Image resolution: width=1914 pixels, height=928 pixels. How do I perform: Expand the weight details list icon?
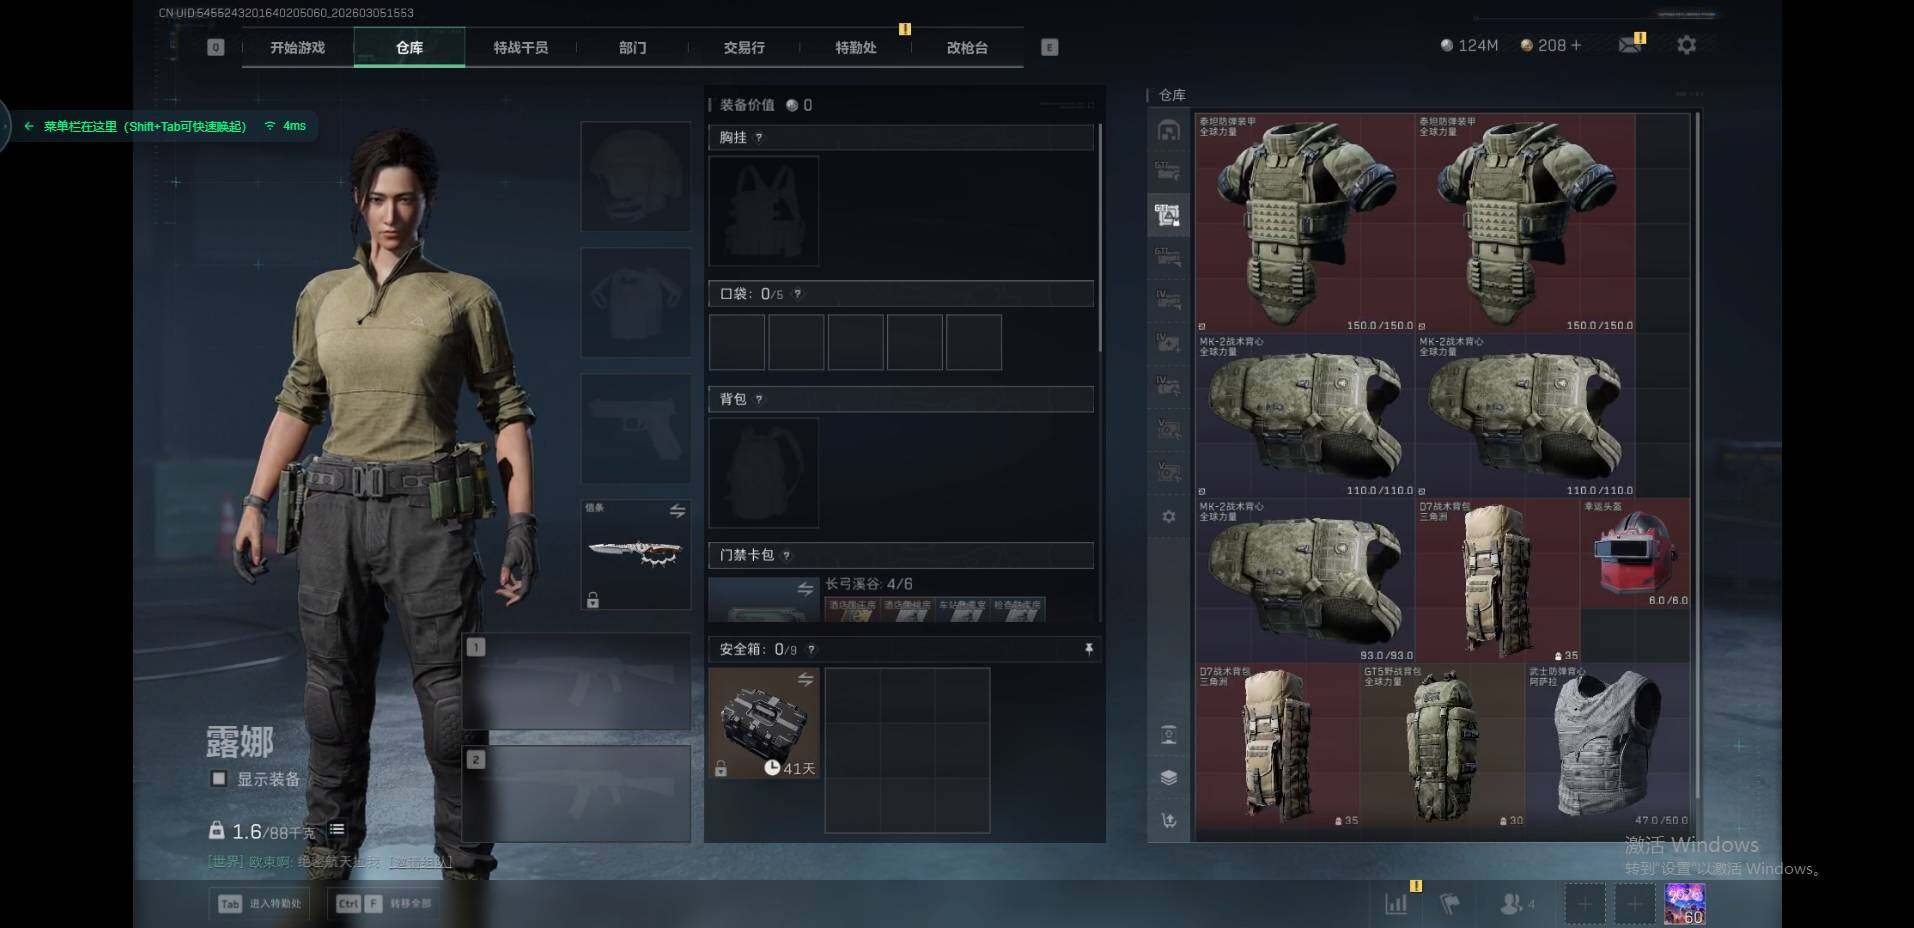(337, 830)
